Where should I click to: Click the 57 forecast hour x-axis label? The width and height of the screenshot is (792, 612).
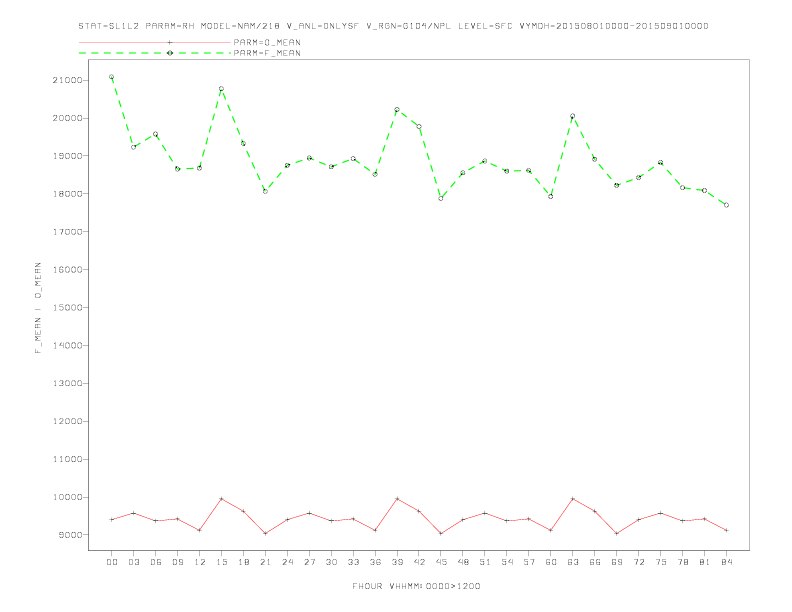529,562
